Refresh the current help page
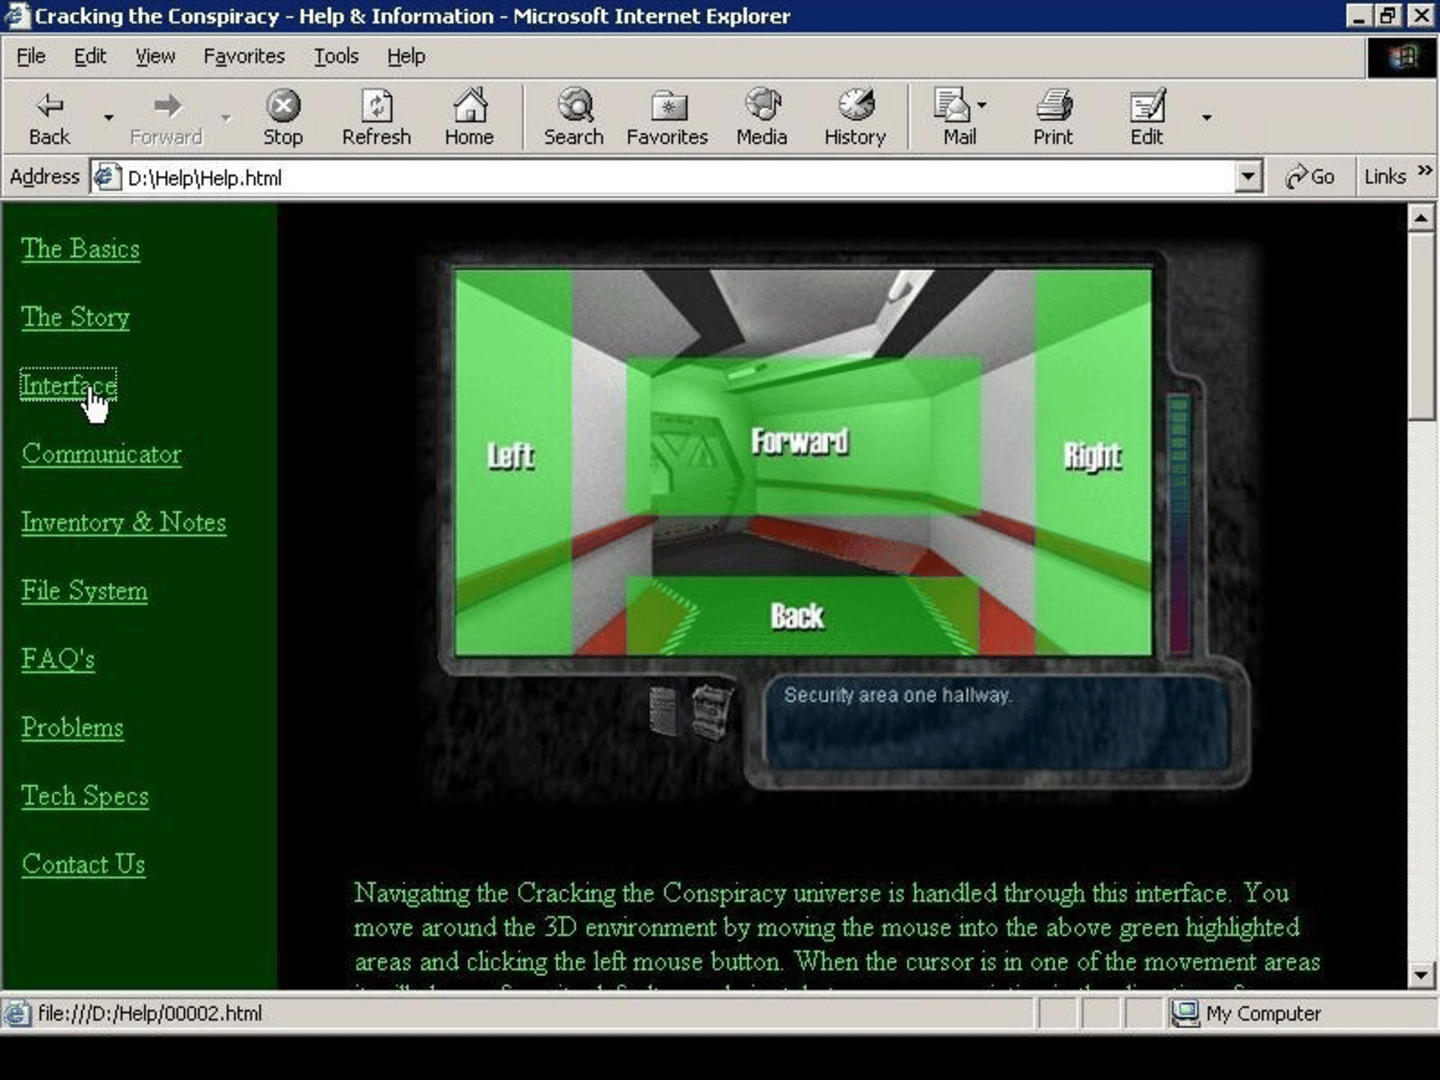 (376, 106)
